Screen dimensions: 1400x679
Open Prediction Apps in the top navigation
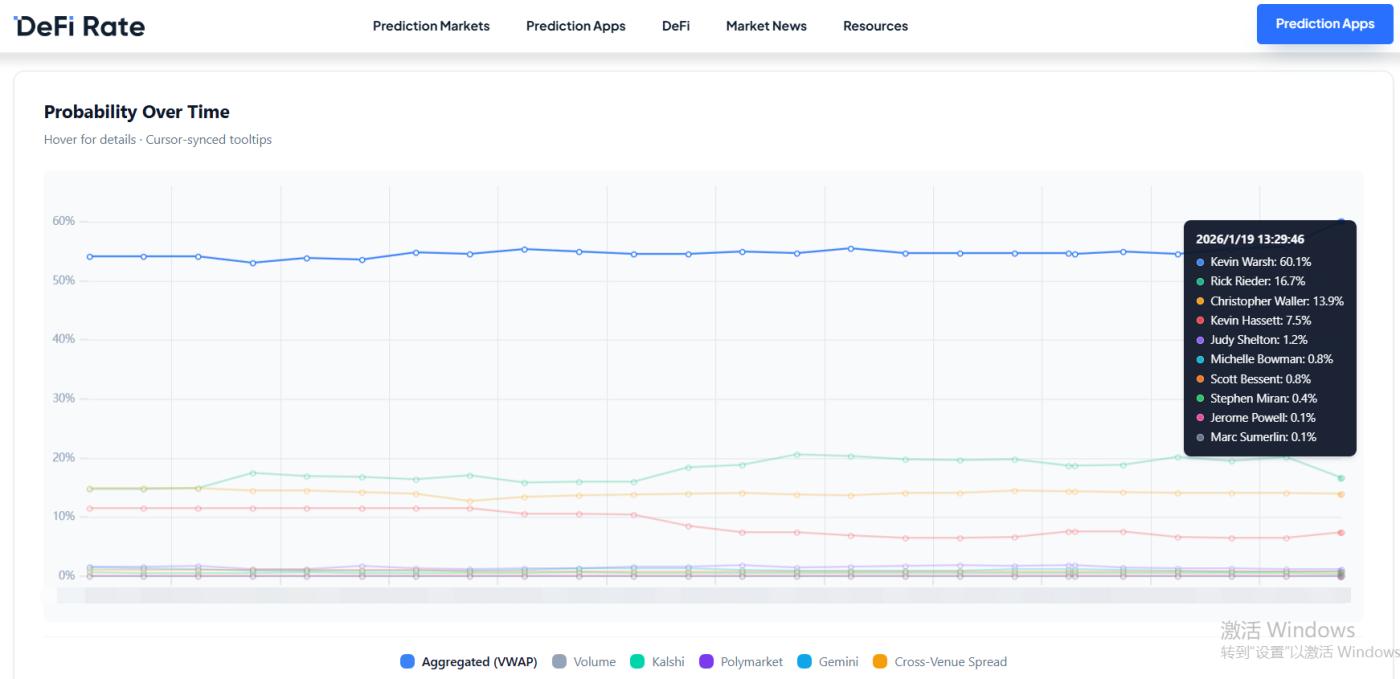pos(575,26)
